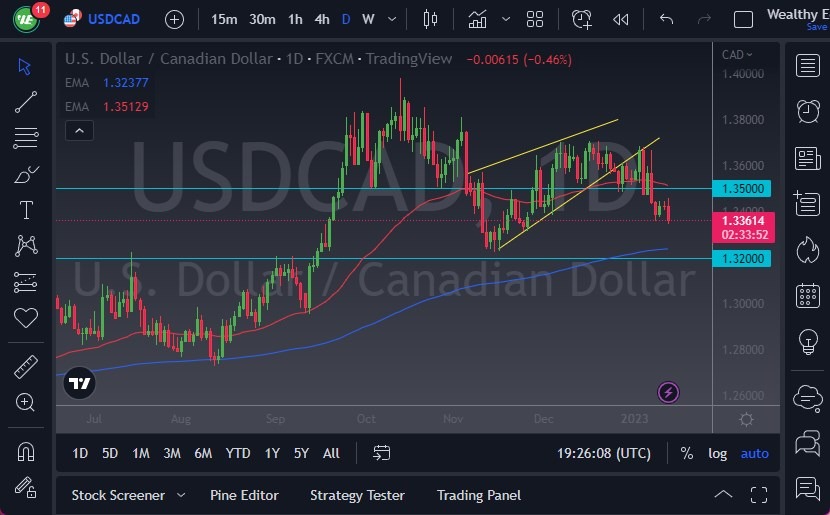Set the date range to All
This screenshot has width=830, height=515.
coord(331,453)
